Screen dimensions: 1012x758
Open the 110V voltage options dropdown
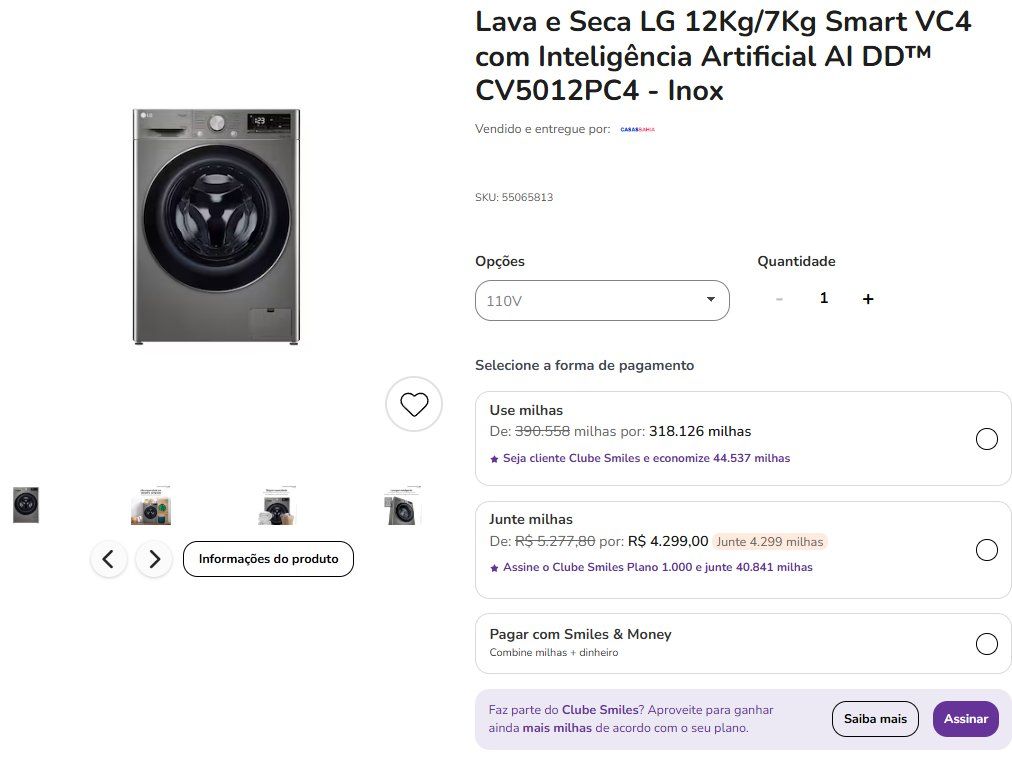pos(602,300)
